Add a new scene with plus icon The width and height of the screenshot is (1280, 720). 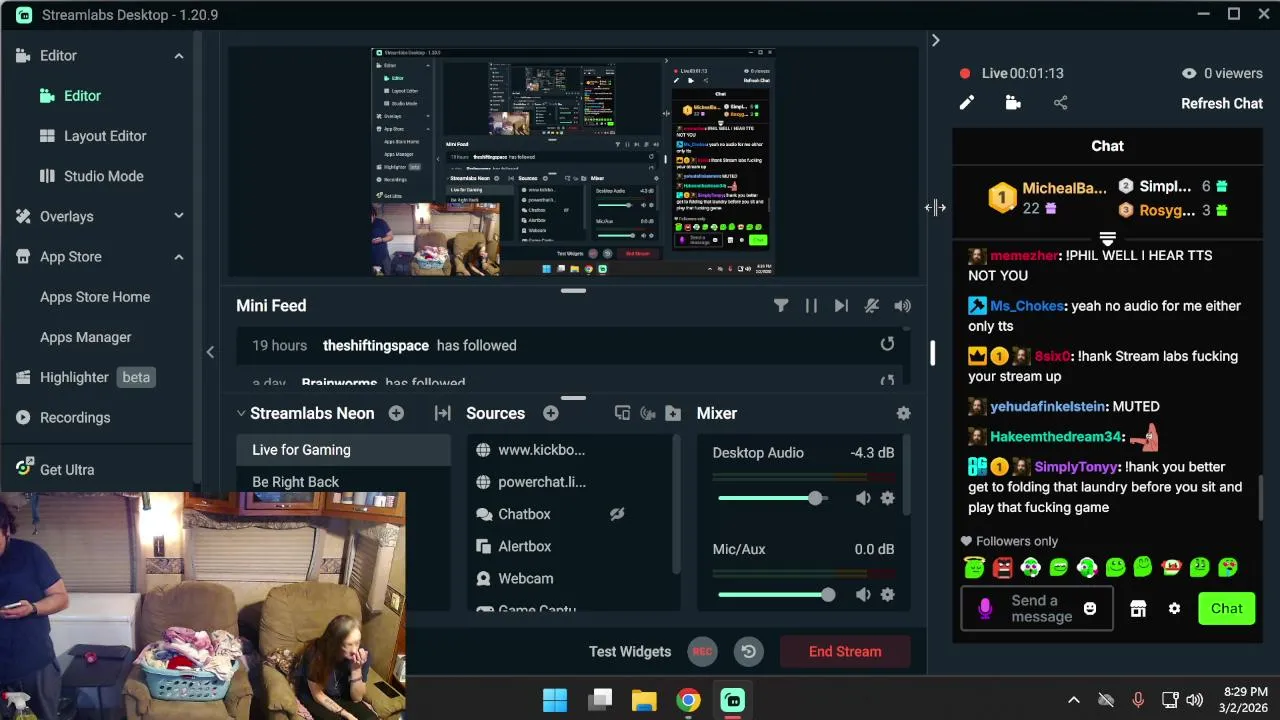[x=396, y=413]
